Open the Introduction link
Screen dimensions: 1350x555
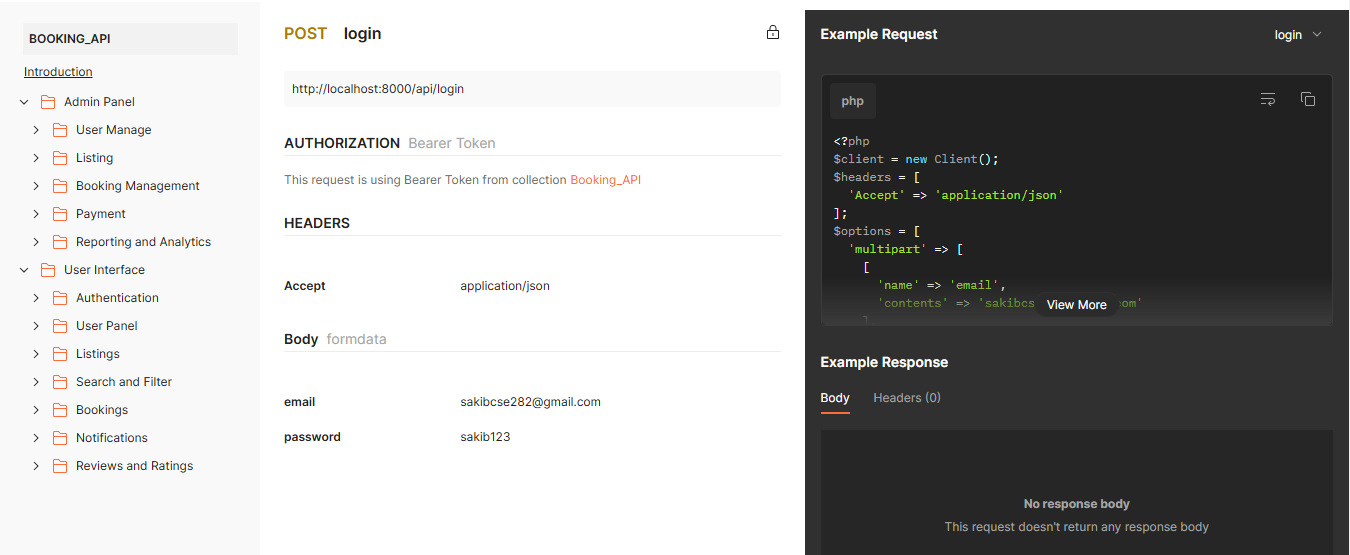(58, 72)
